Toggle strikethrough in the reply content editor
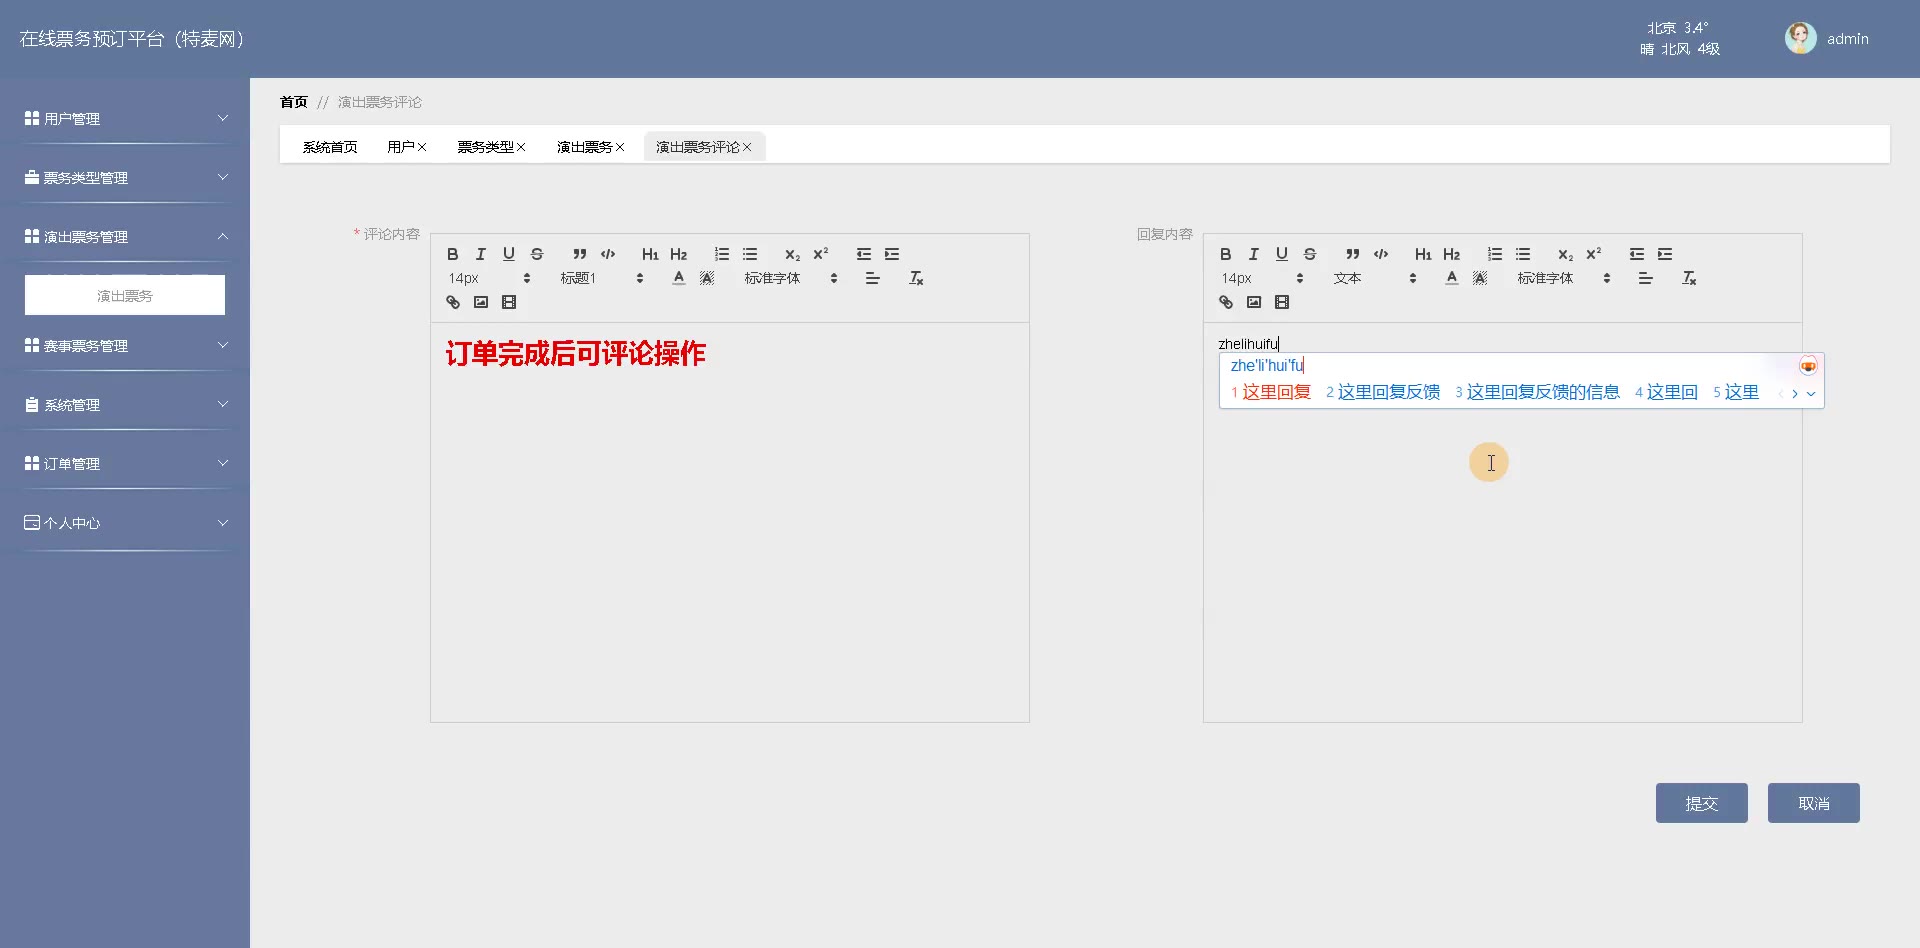Viewport: 1920px width, 948px height. tap(1310, 254)
